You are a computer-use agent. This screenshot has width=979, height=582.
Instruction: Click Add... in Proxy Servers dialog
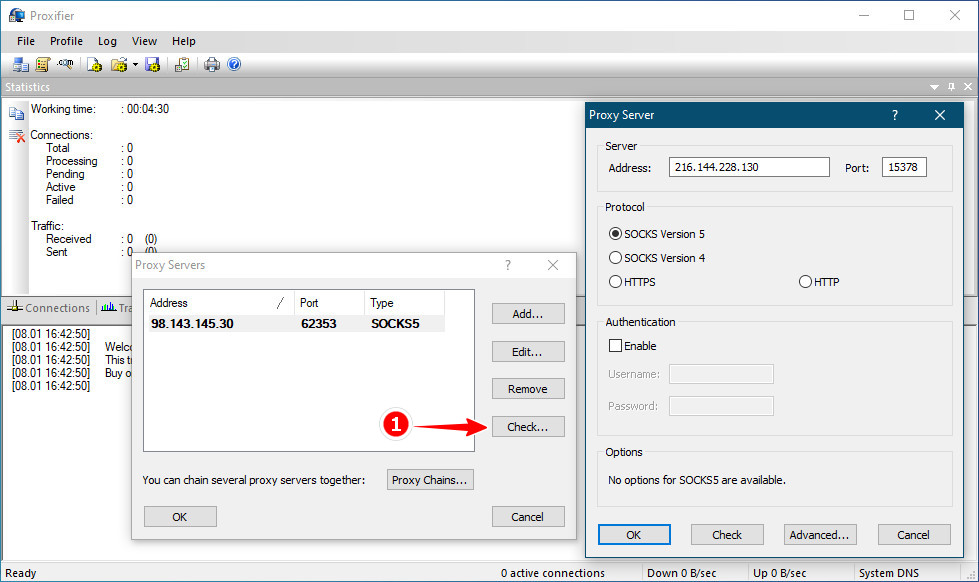point(528,313)
